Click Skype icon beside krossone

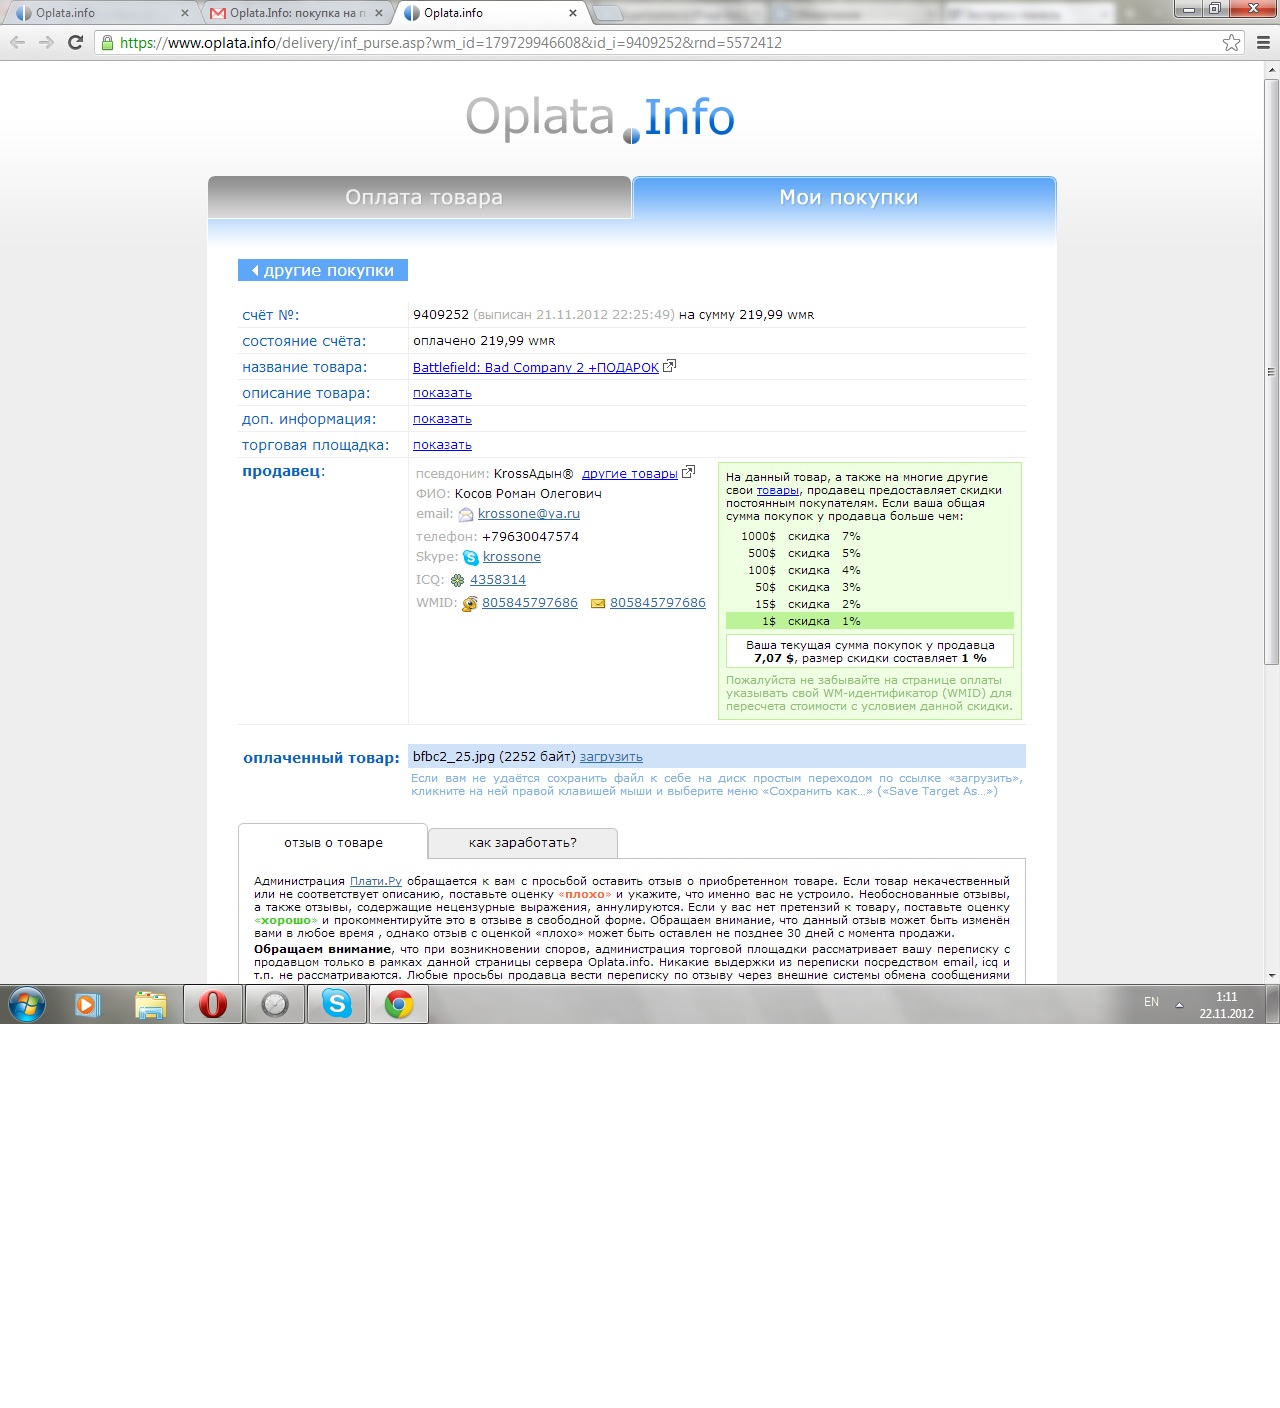click(x=471, y=558)
